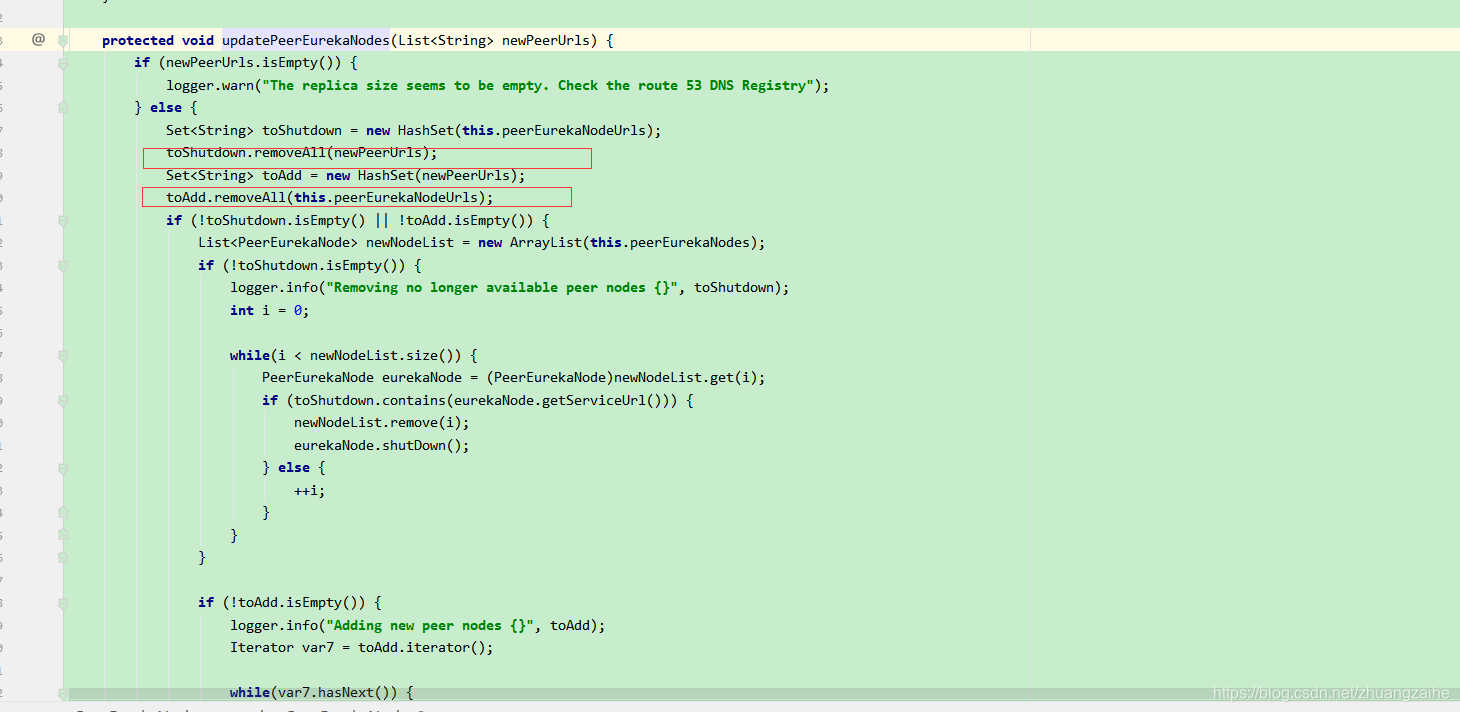Screen dimensions: 1460x712
Task: Click the logger.warn replica size string
Action: tap(537, 85)
